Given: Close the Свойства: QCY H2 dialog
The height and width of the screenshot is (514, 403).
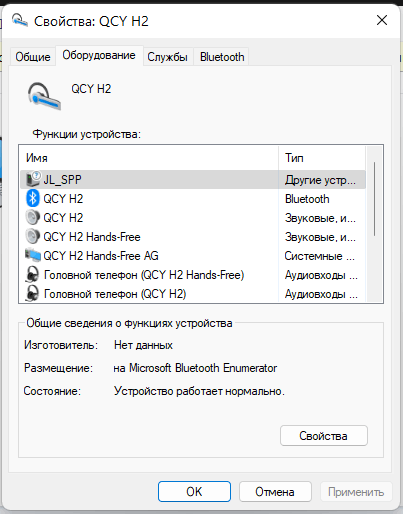Looking at the screenshot, I should coord(382,20).
